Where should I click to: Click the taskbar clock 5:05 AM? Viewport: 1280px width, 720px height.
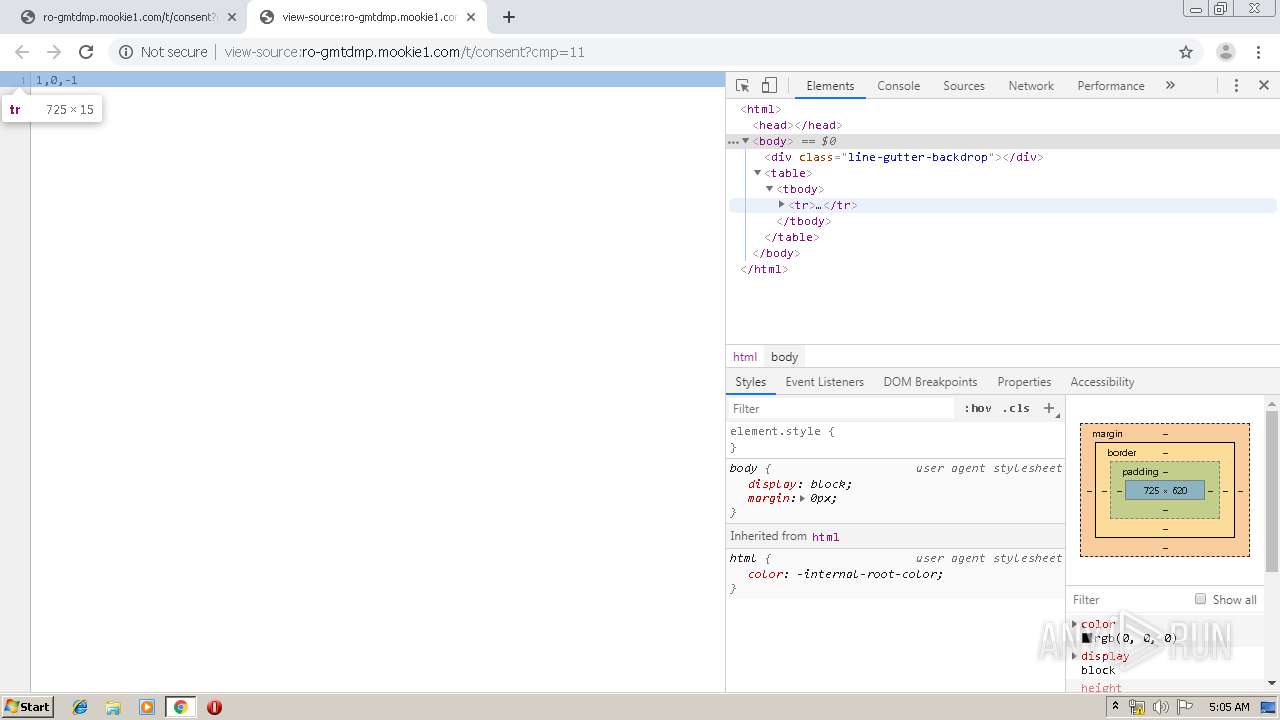pyautogui.click(x=1229, y=707)
